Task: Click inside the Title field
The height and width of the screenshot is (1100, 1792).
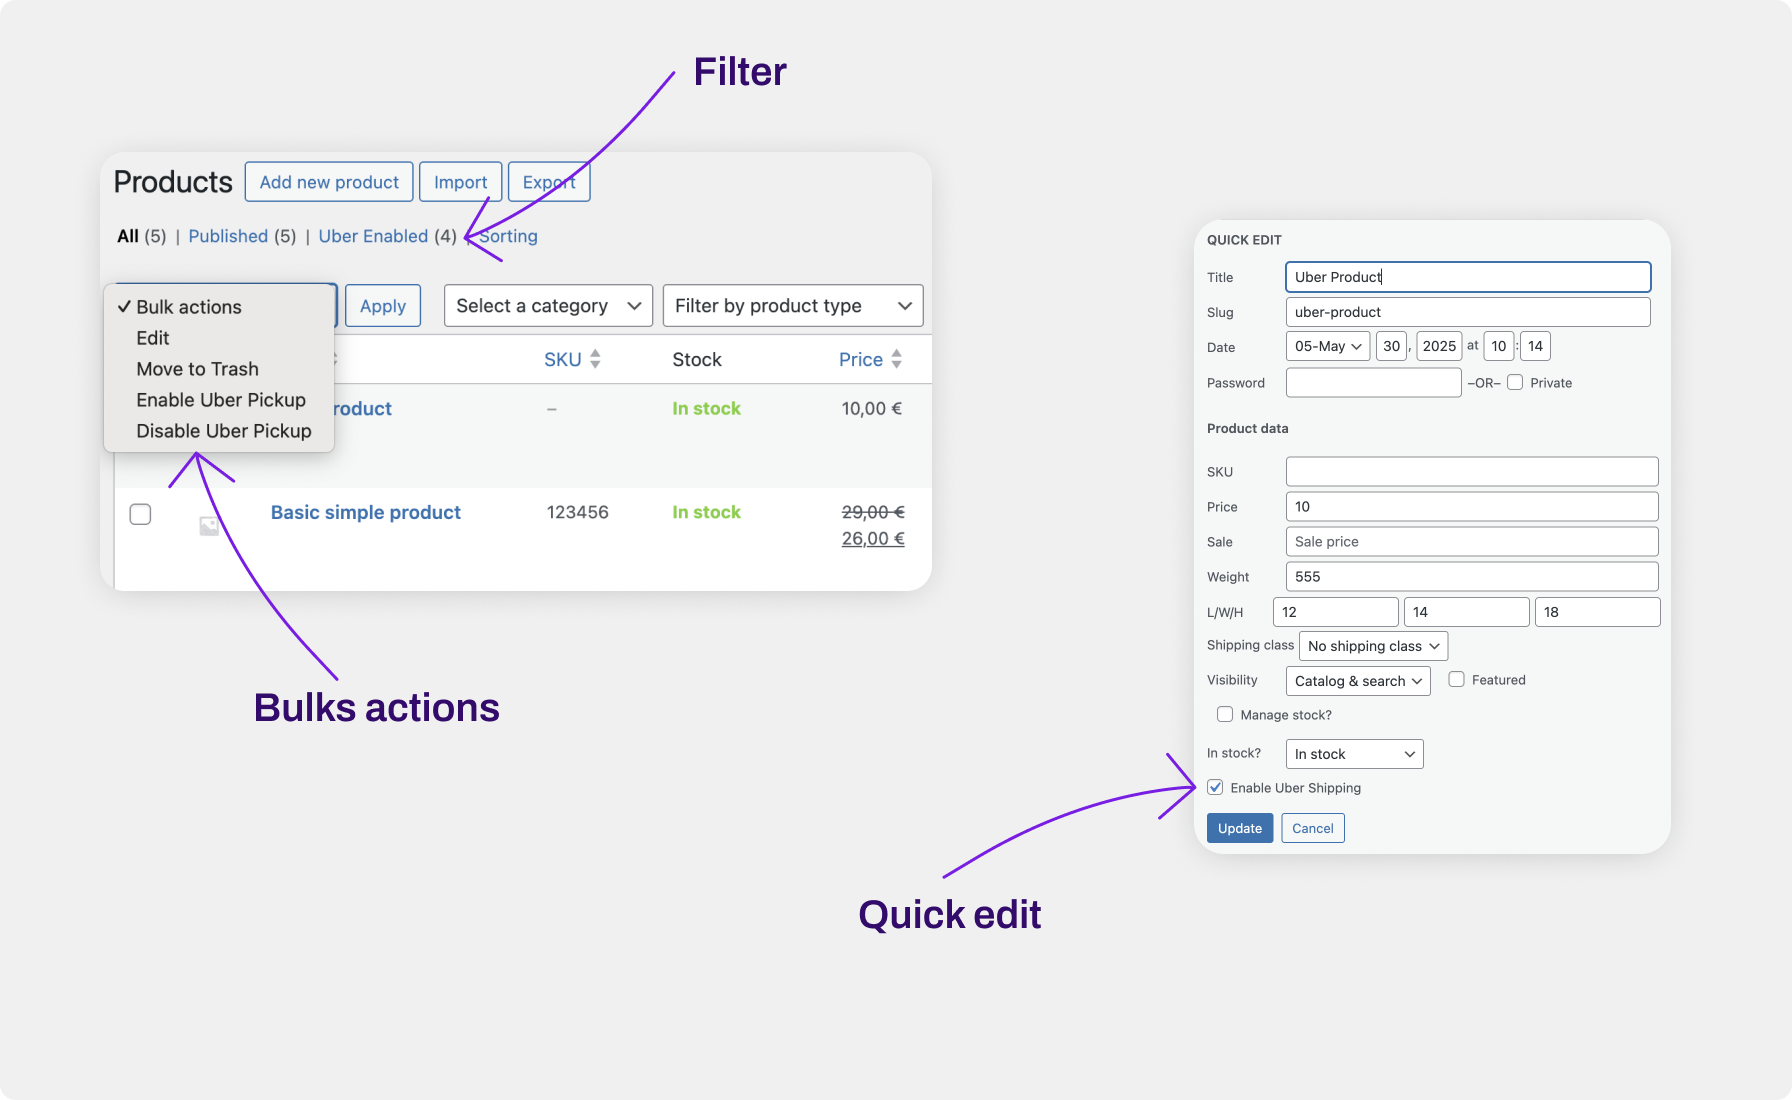Action: pos(1466,277)
